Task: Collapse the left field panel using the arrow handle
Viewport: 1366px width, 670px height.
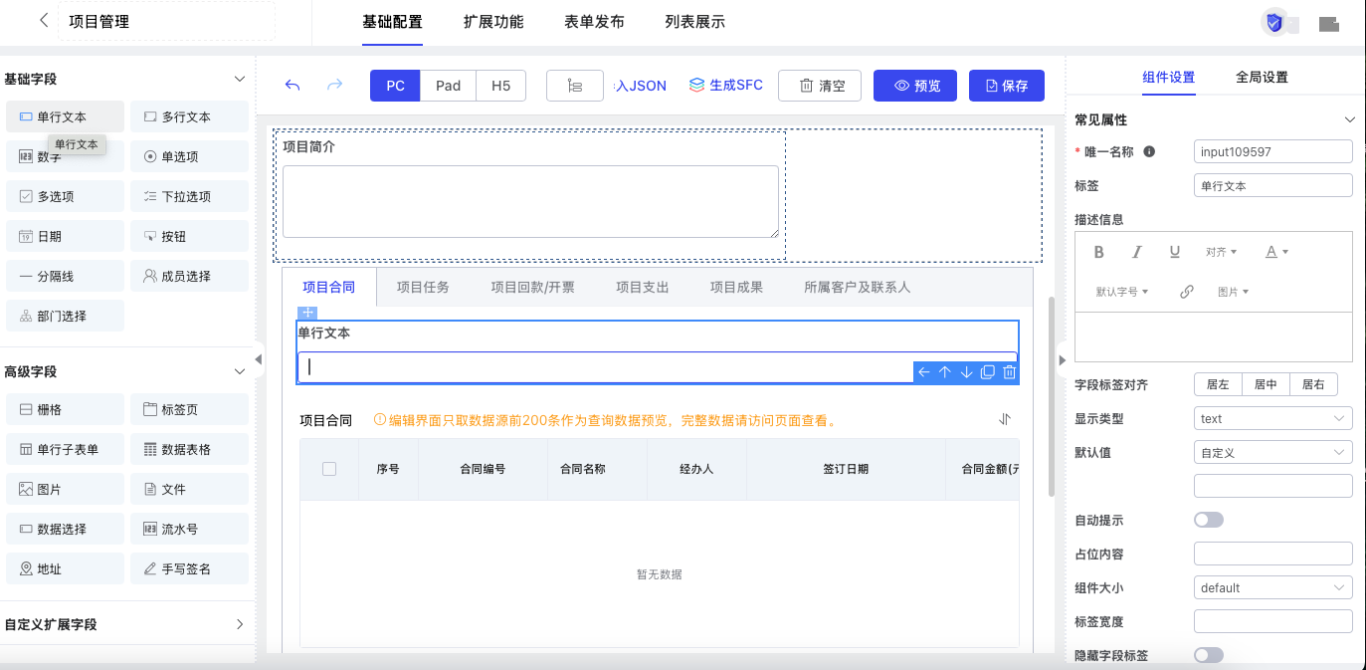Action: coord(259,358)
